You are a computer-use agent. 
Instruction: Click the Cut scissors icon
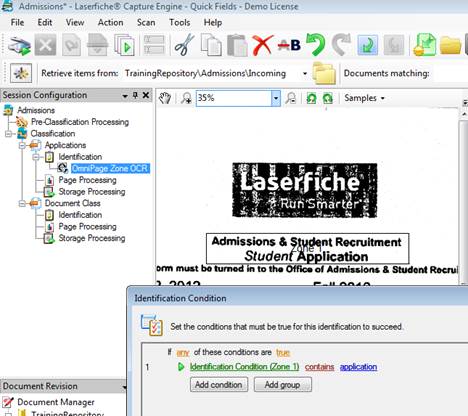point(184,45)
